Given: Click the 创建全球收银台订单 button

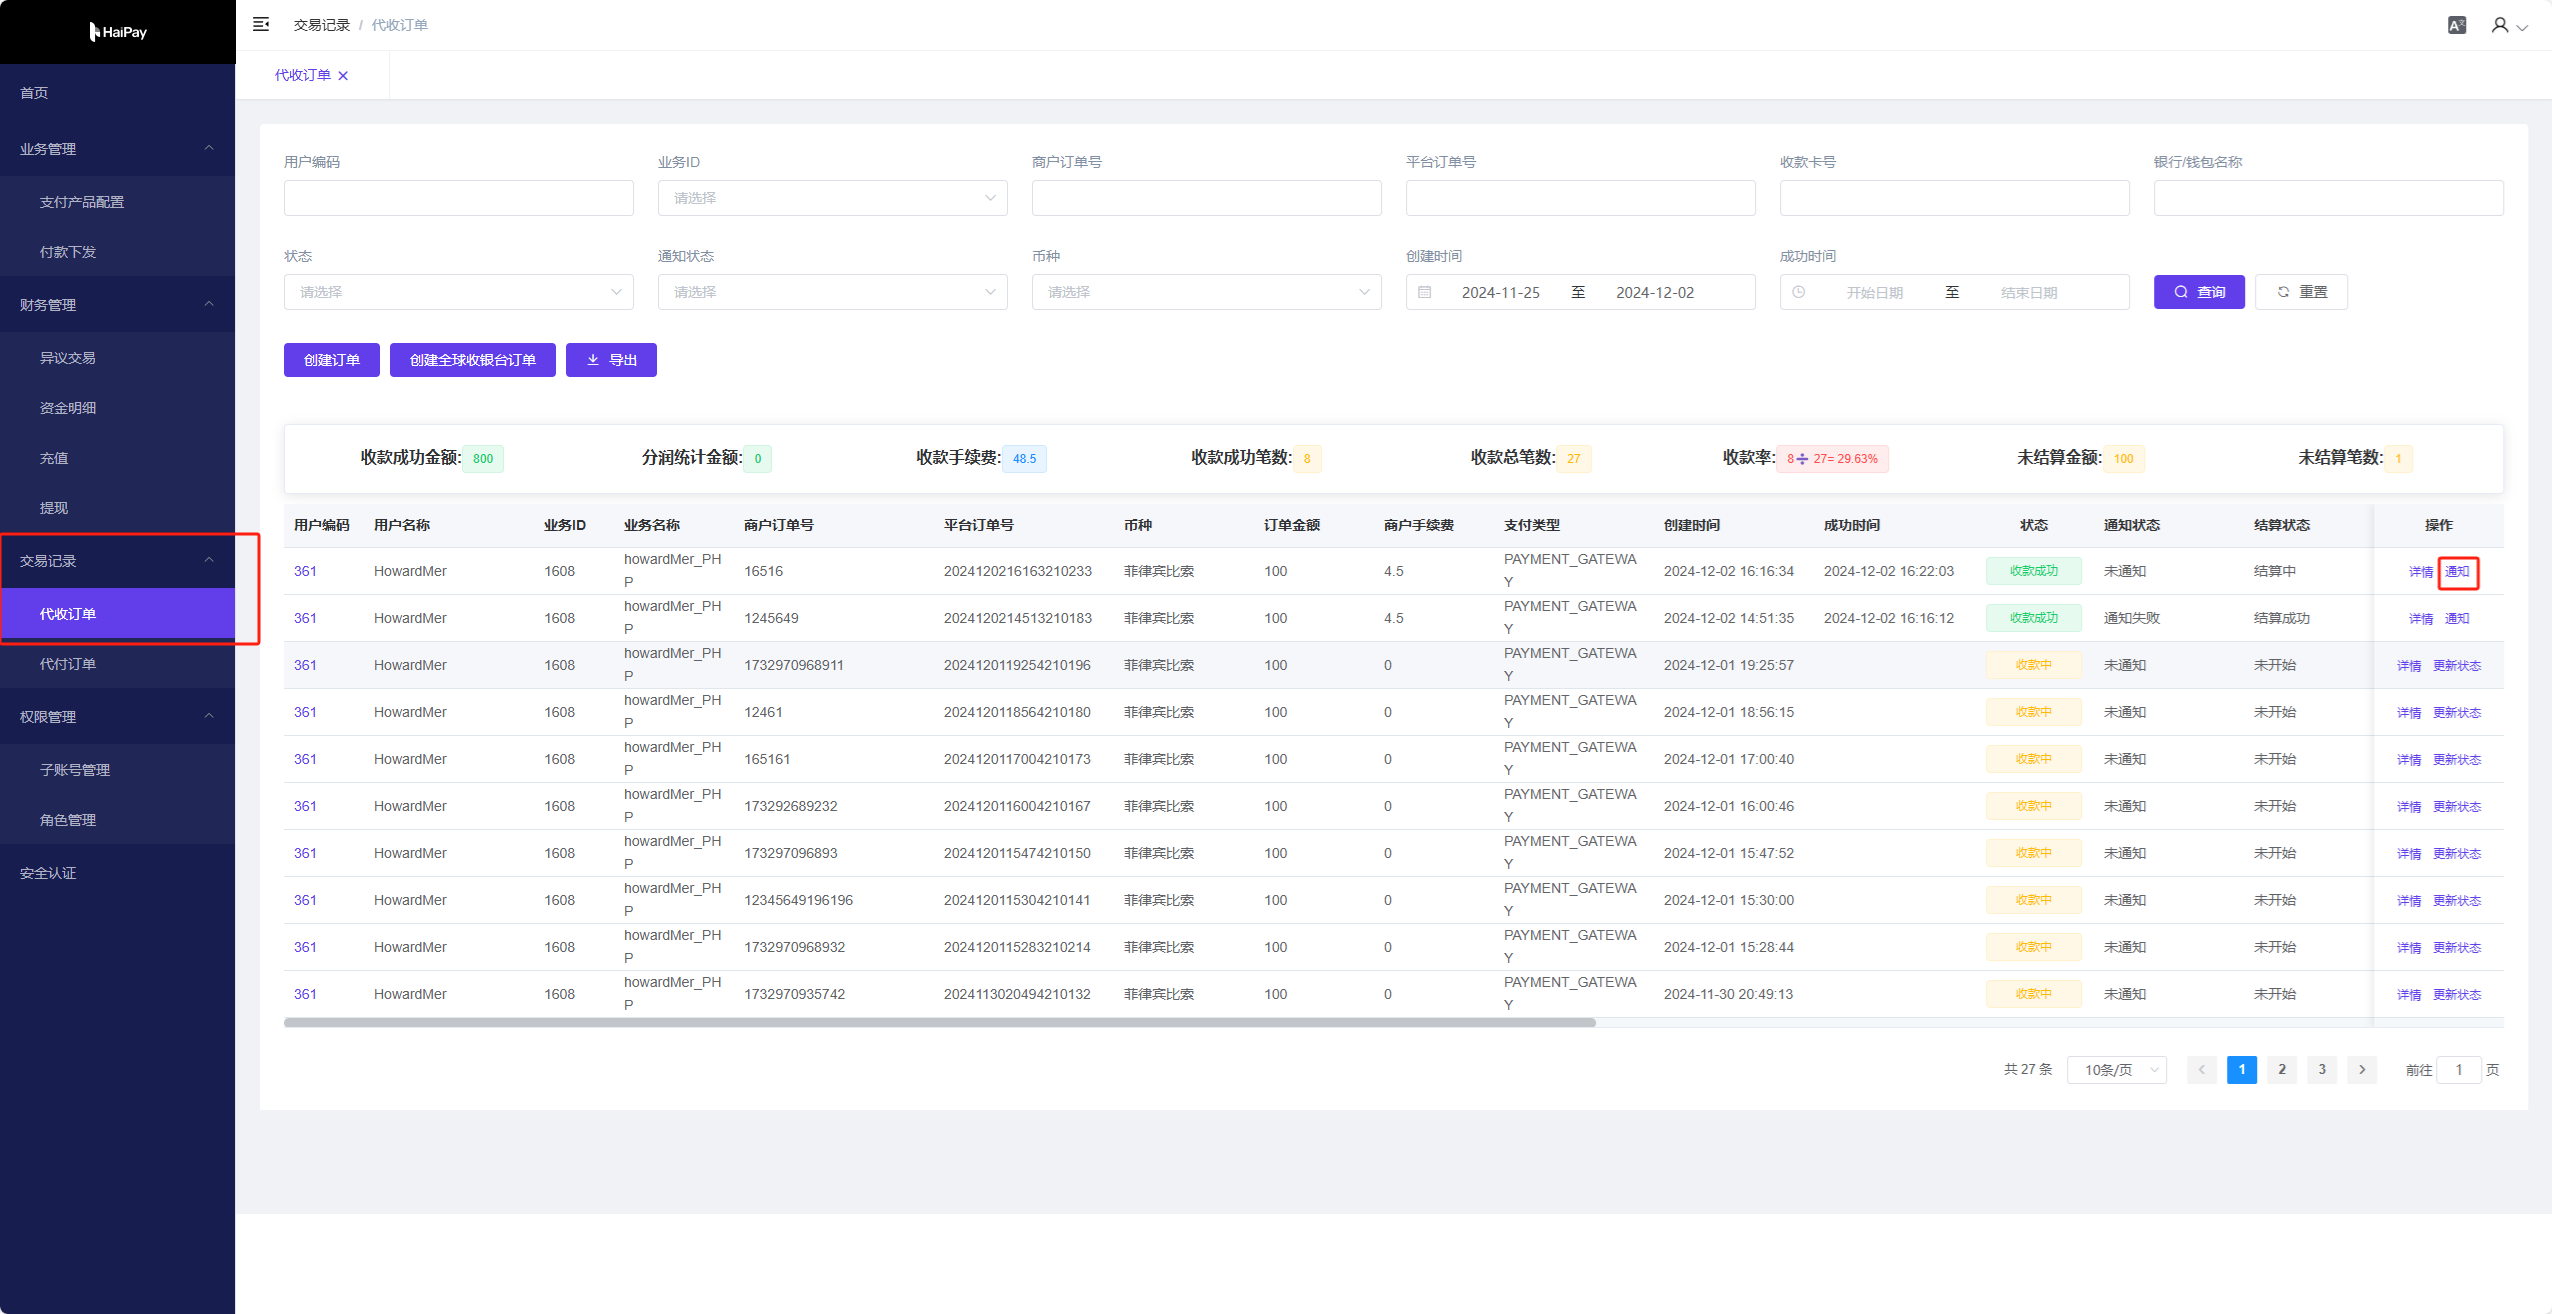Looking at the screenshot, I should click(472, 359).
